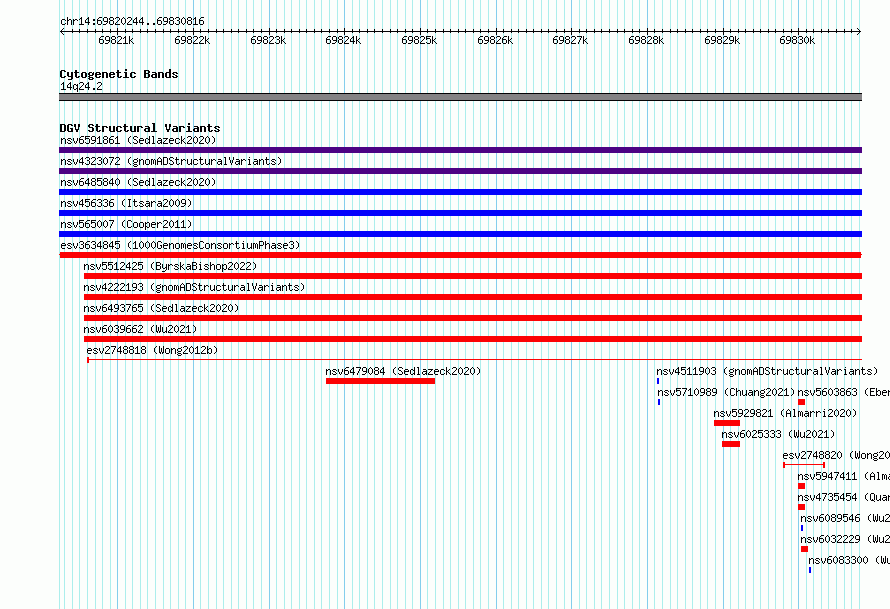Select nsv5710989 (Chuang2021) label
Viewport: 890px width, 609px height.
[x=726, y=392]
